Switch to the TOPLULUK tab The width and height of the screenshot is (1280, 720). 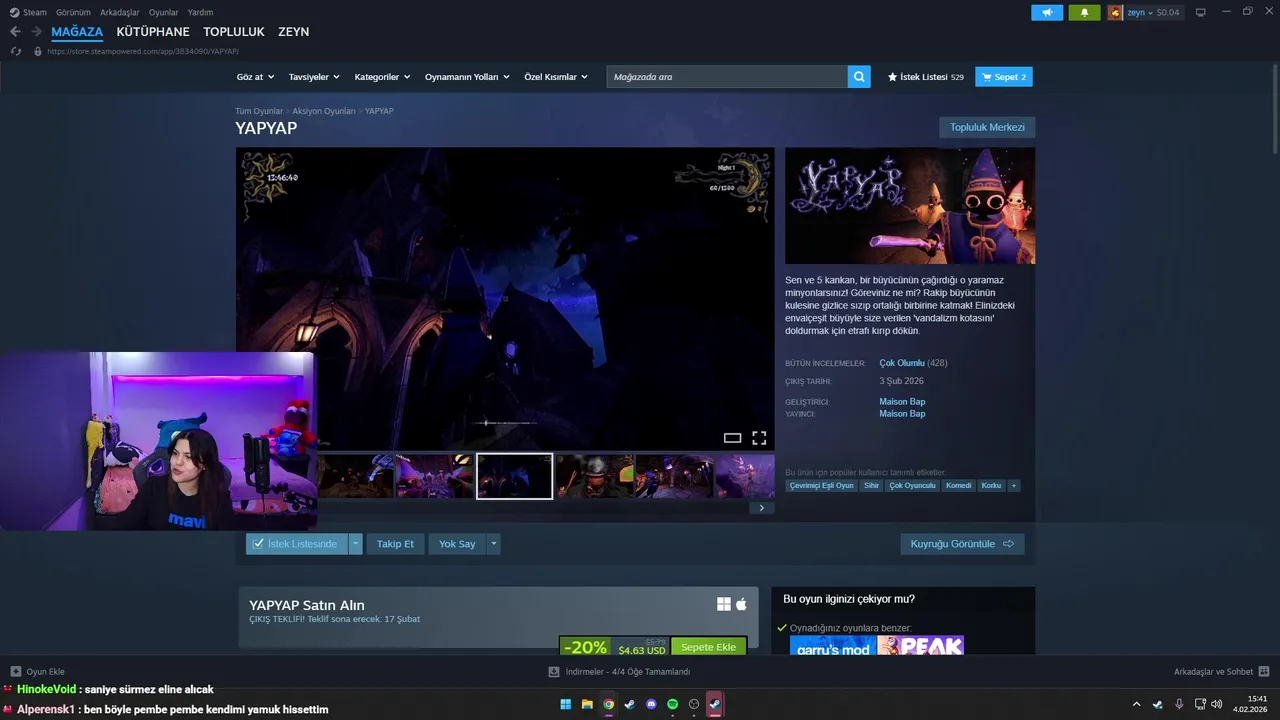coord(234,32)
